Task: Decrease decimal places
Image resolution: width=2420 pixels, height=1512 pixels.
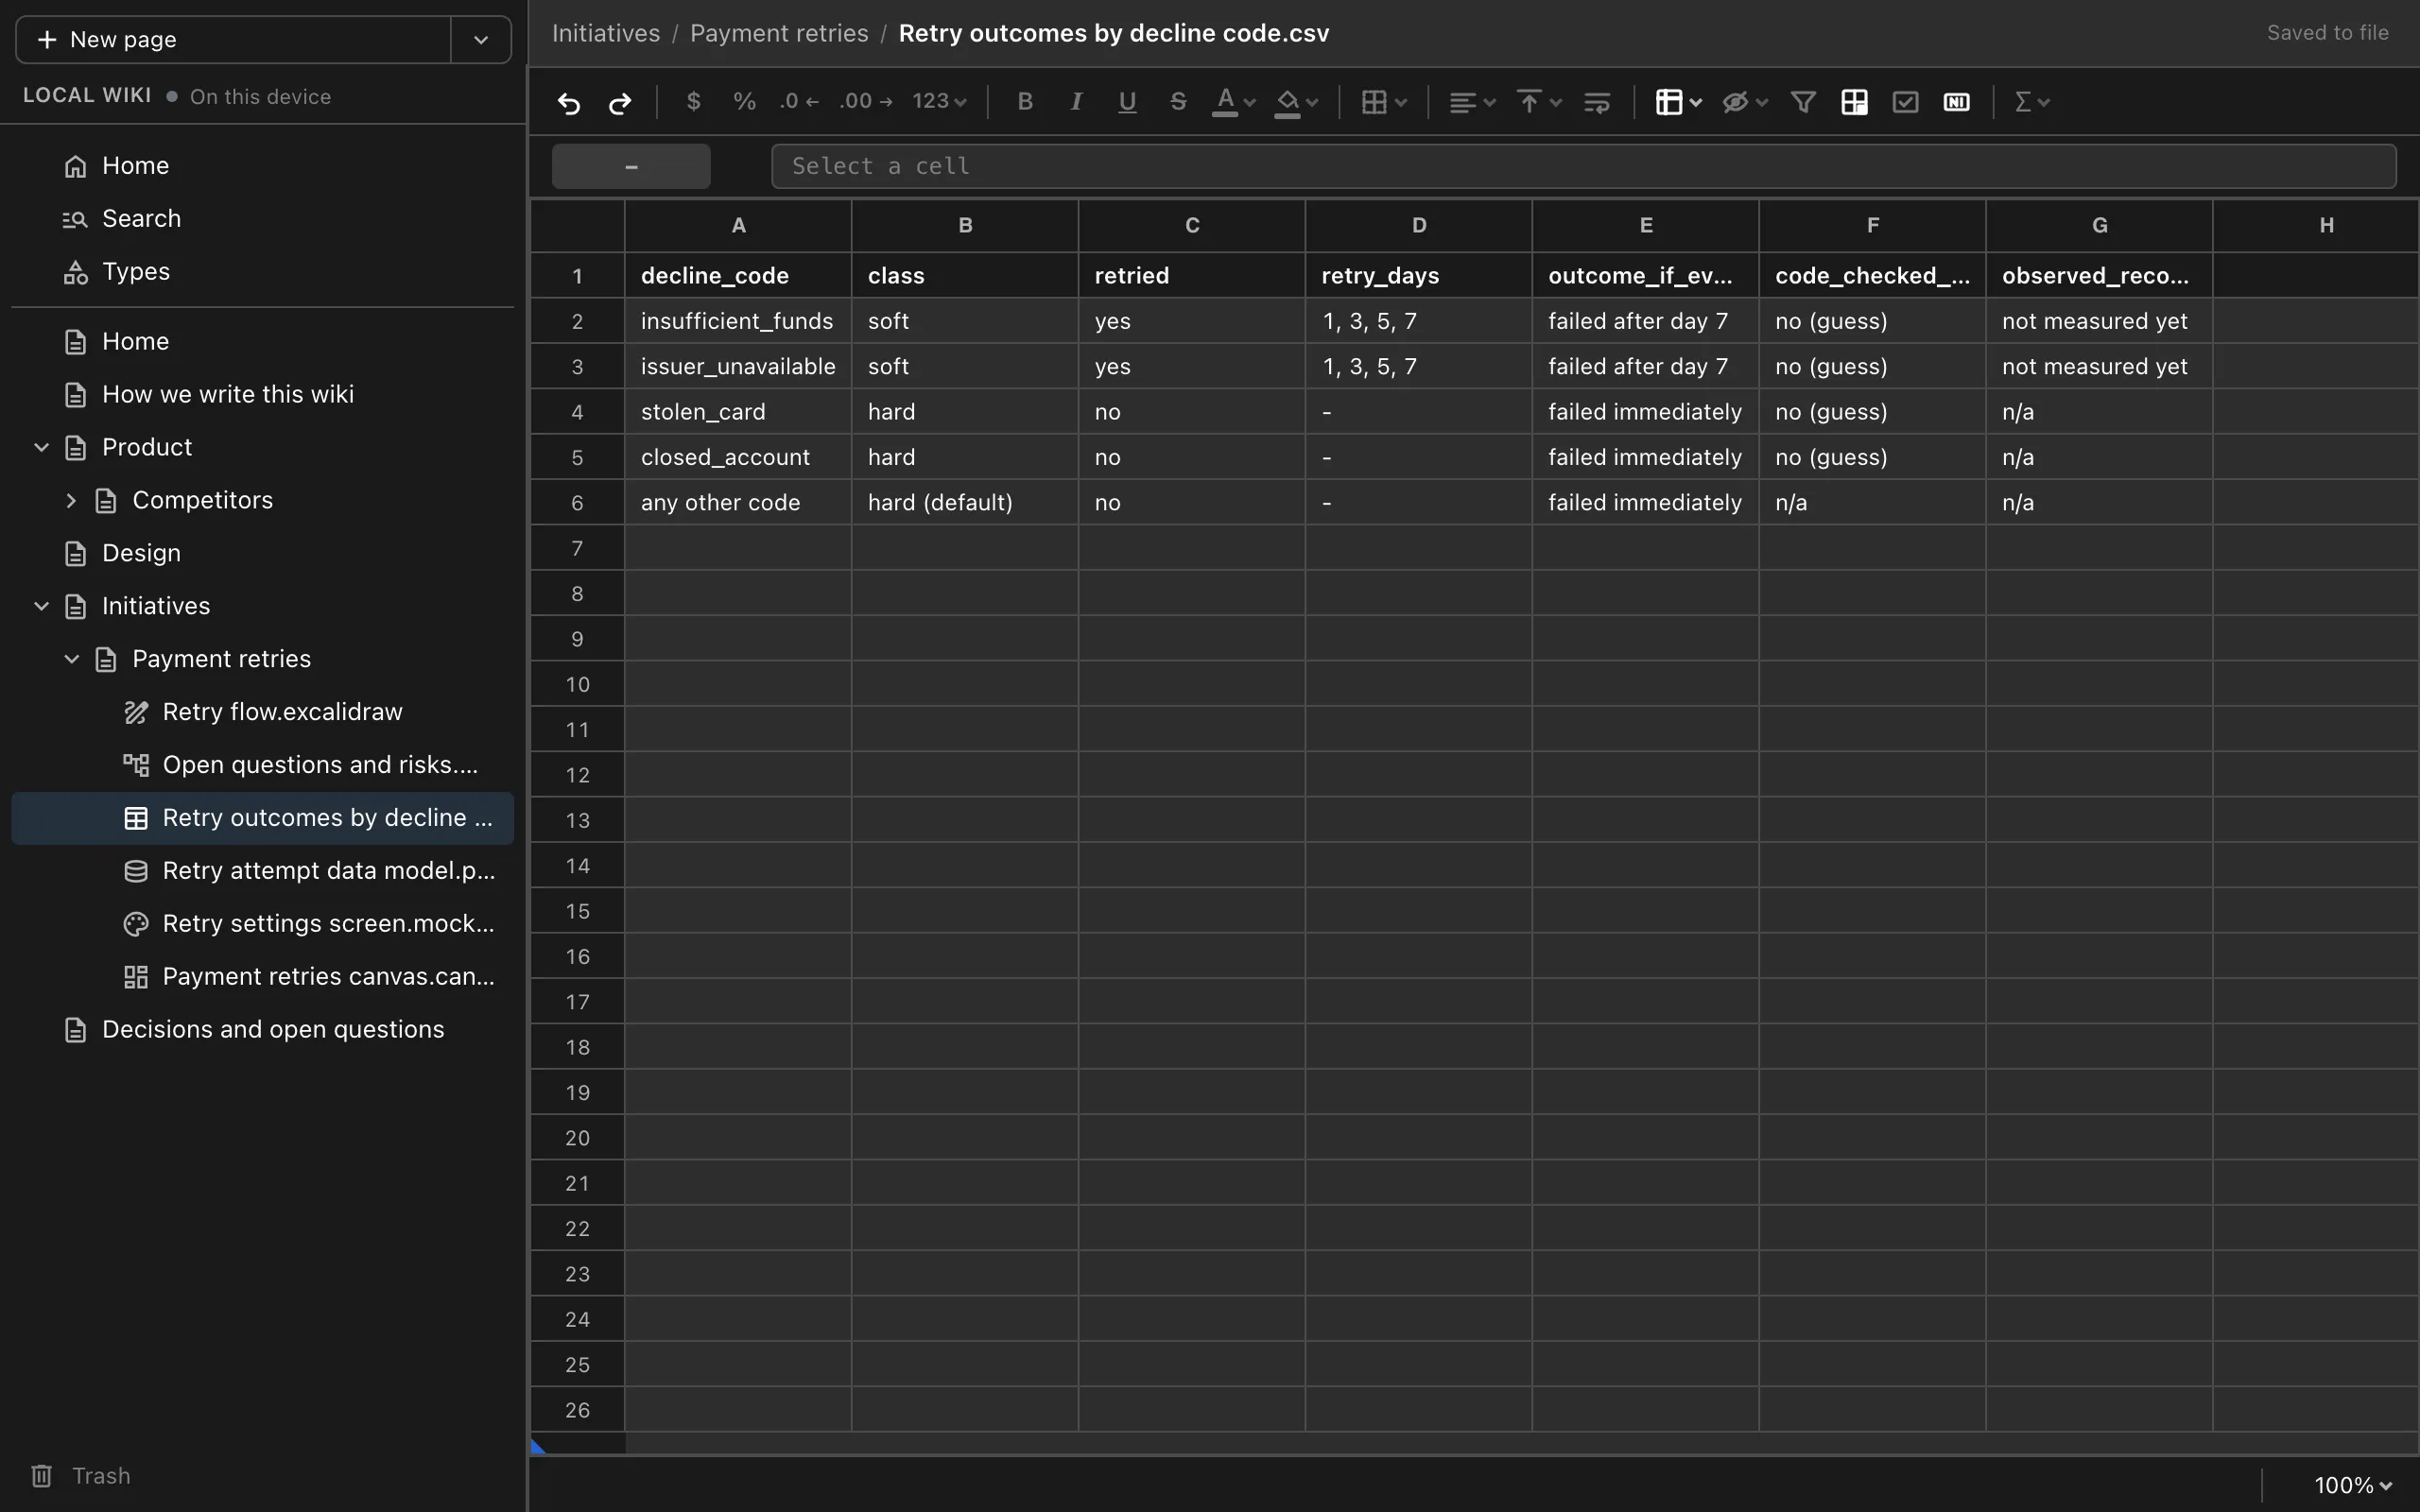Action: pyautogui.click(x=799, y=101)
